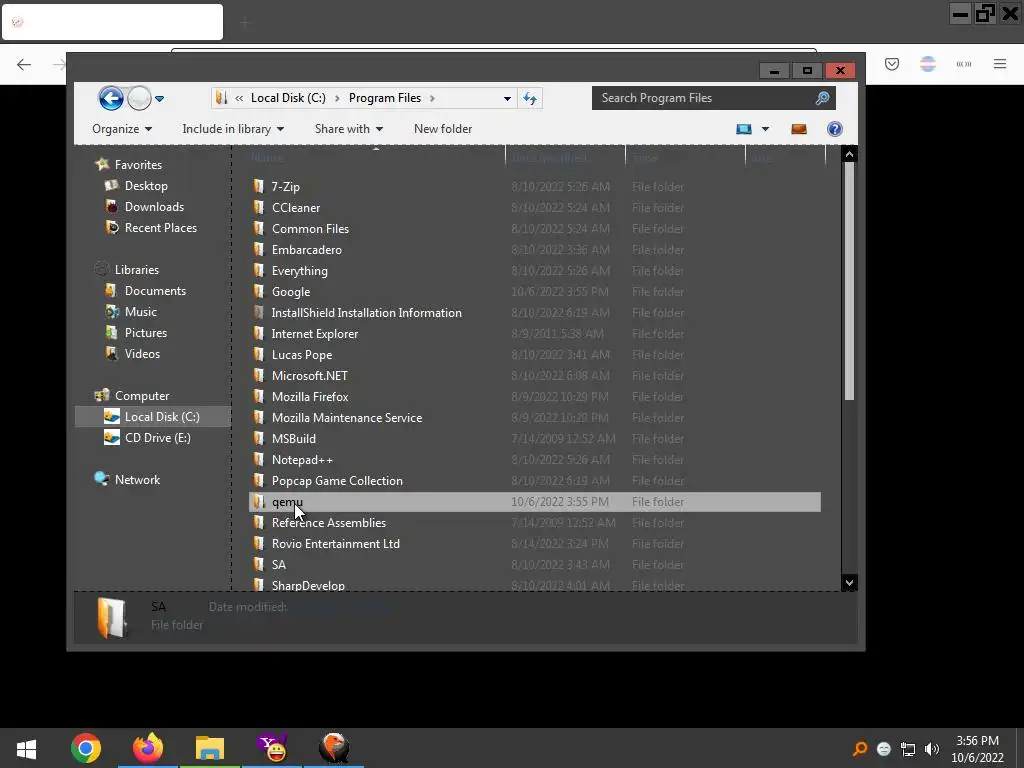The height and width of the screenshot is (768, 1024).
Task: Open the Documents library
Action: tap(155, 291)
